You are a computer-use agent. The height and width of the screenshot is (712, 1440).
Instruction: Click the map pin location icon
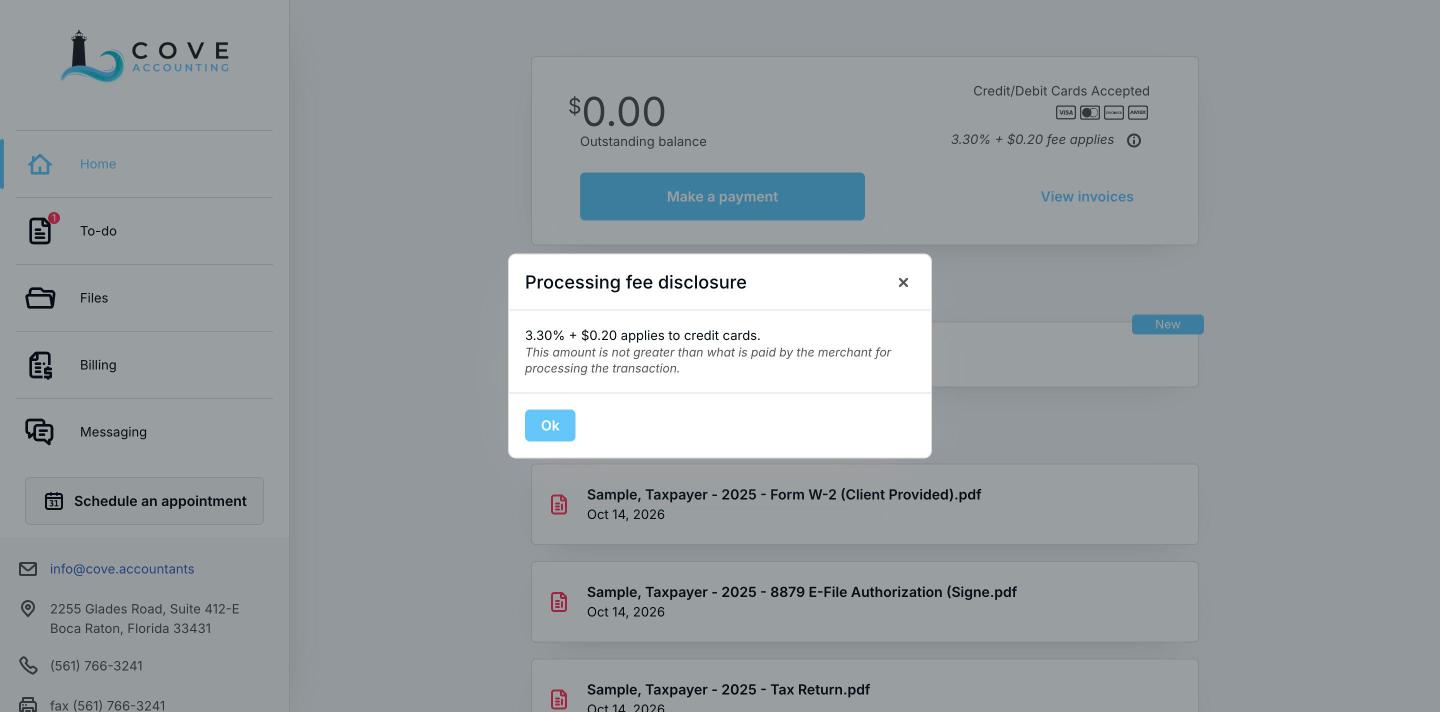tap(28, 609)
